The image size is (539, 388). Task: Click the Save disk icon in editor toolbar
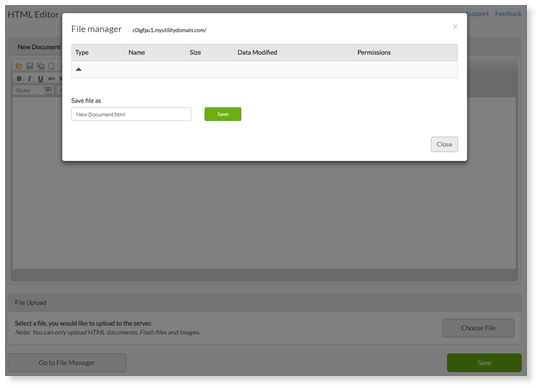[30, 66]
